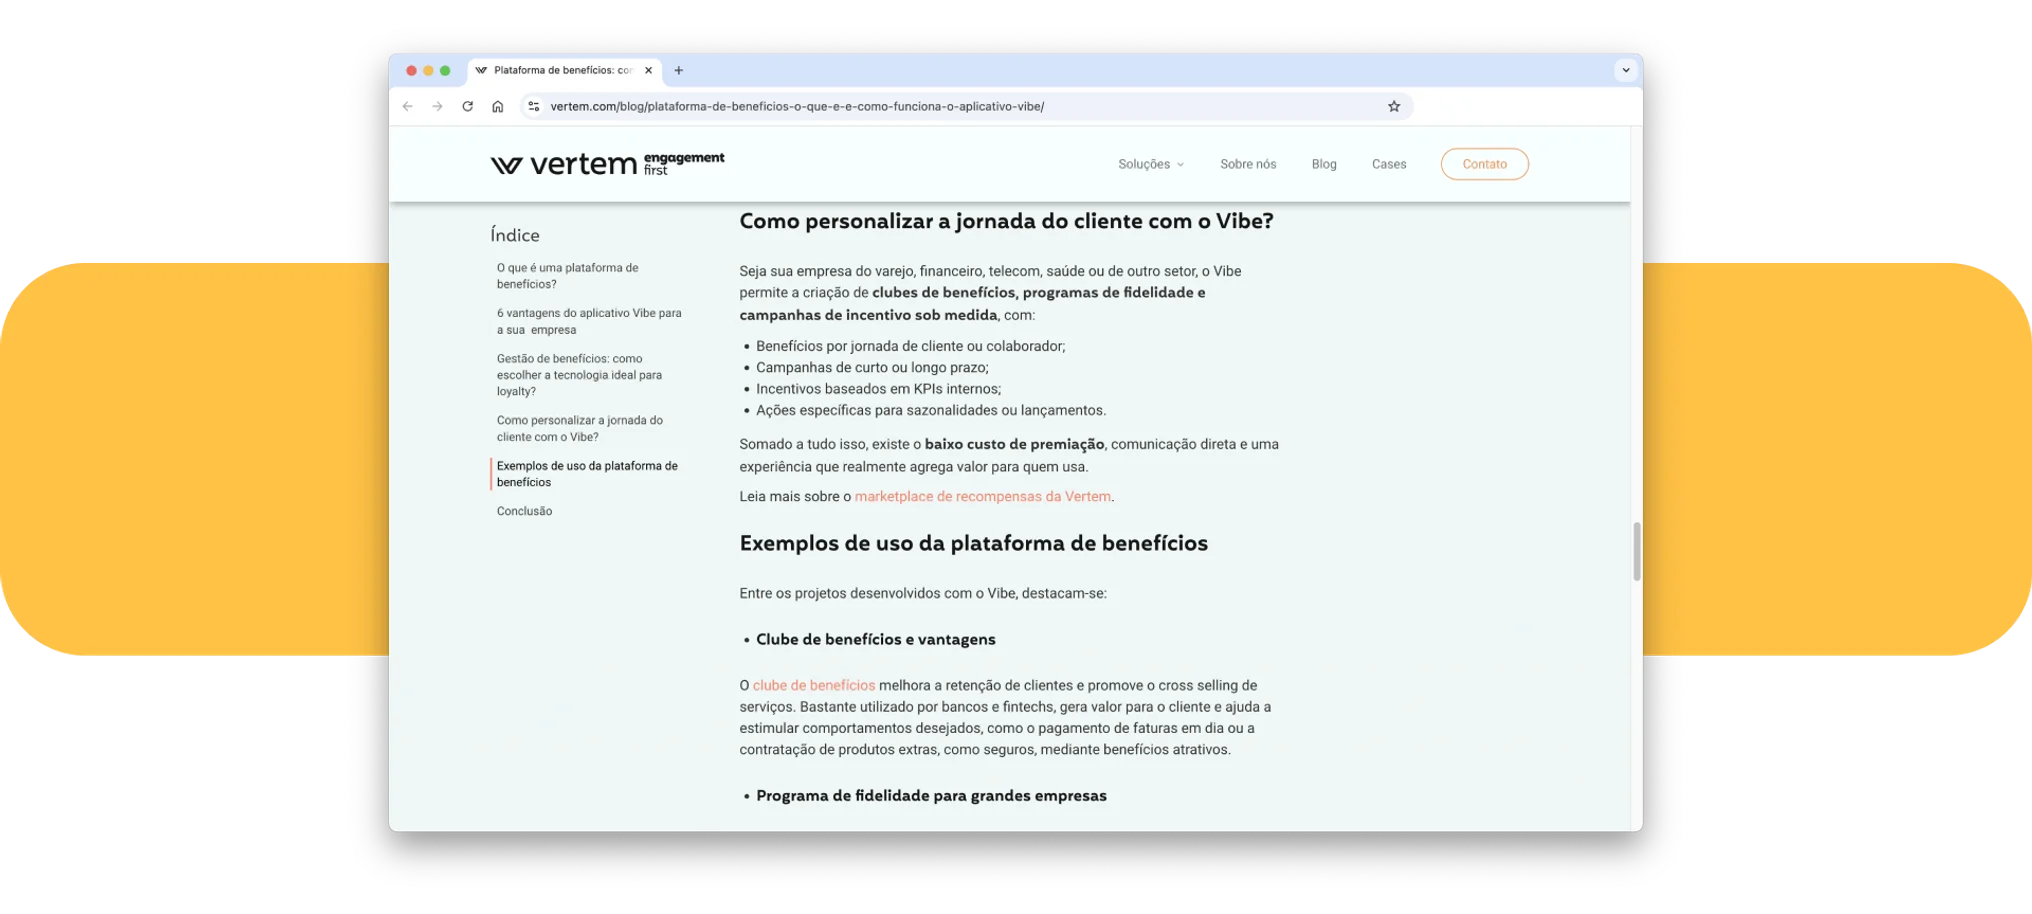Screen dimensions: 2032x914
Task: Go back with the browser back arrow
Action: click(x=408, y=106)
